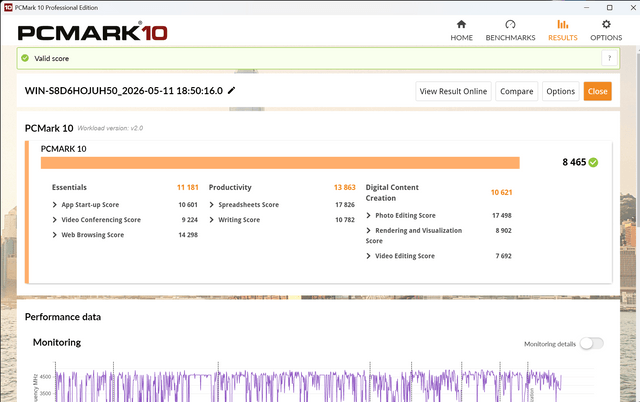Select the RESULTS tab label
This screenshot has width=640, height=402.
[x=562, y=38]
